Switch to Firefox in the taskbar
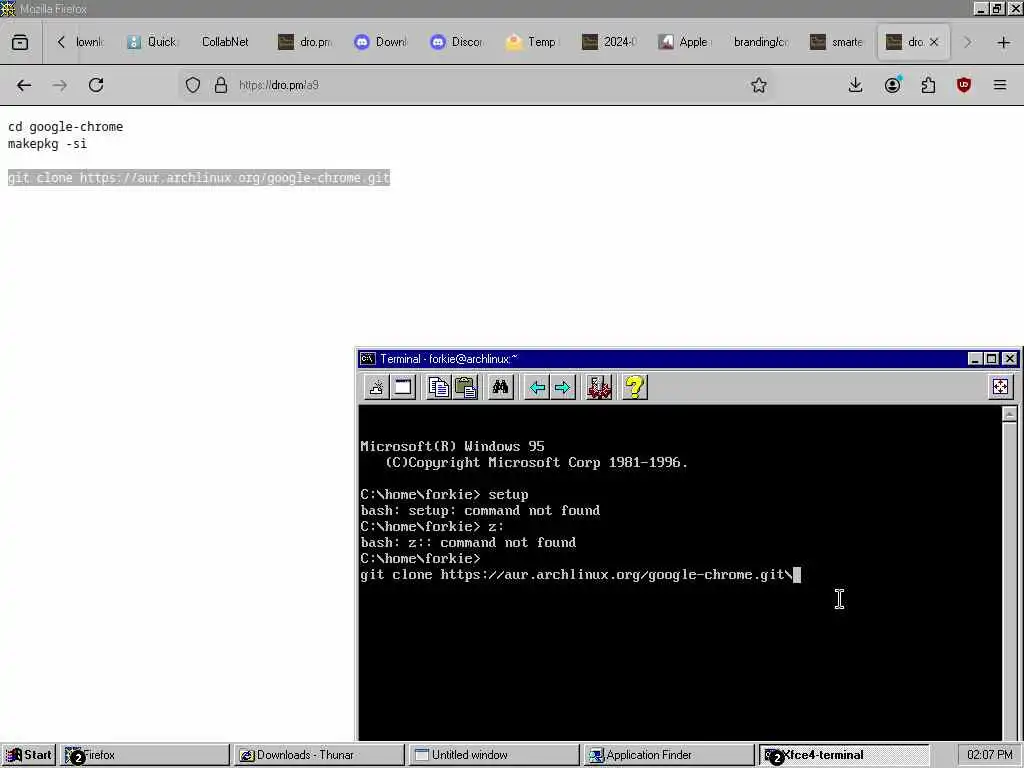The width and height of the screenshot is (1024, 768). (145, 755)
